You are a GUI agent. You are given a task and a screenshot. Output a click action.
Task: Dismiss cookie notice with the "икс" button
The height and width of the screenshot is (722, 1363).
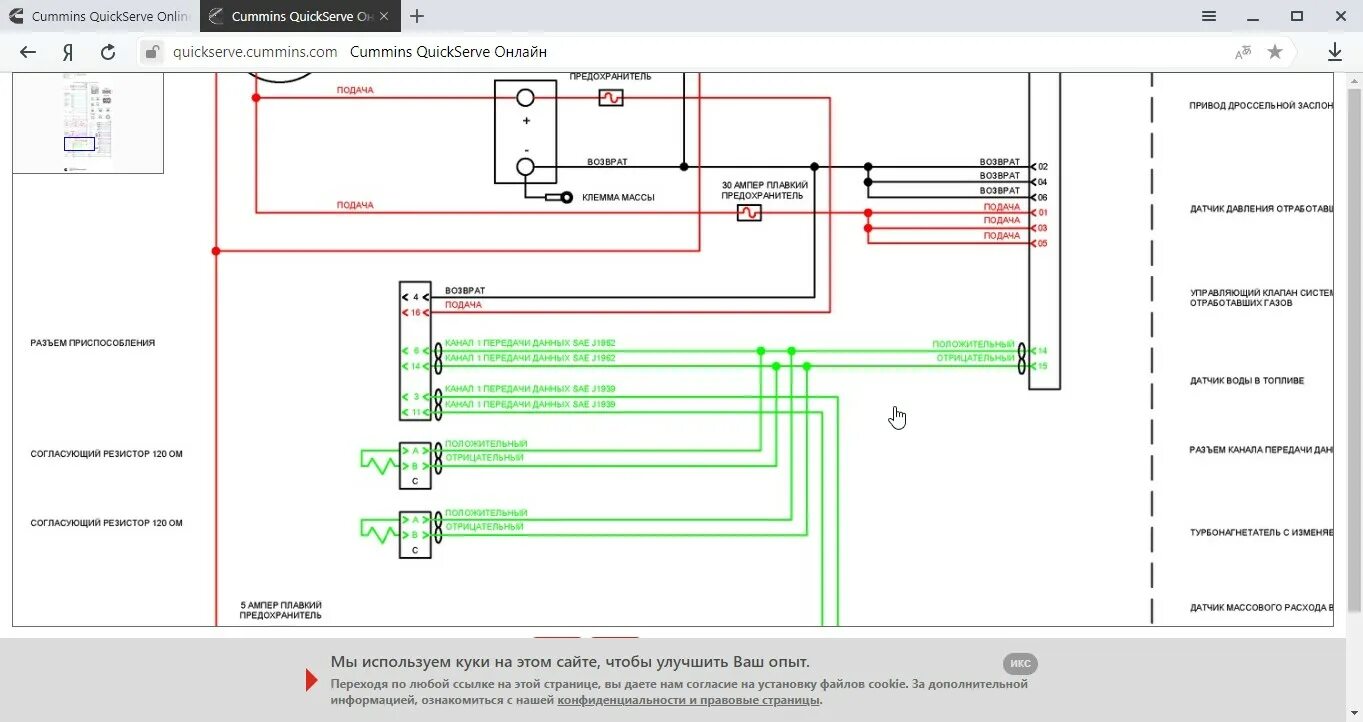pos(1020,663)
